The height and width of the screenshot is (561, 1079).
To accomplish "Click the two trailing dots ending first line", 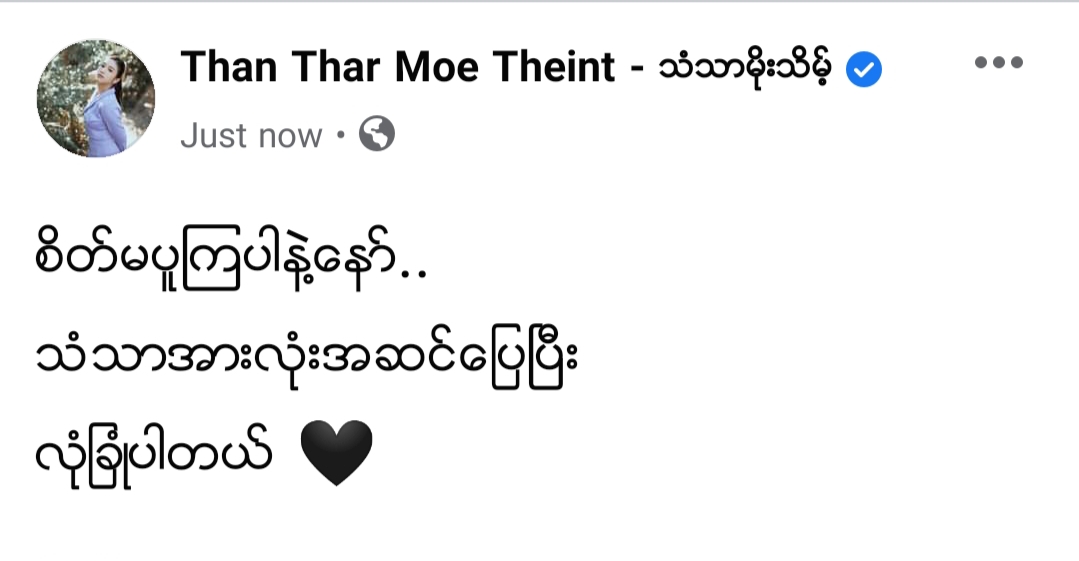I will click(414, 275).
